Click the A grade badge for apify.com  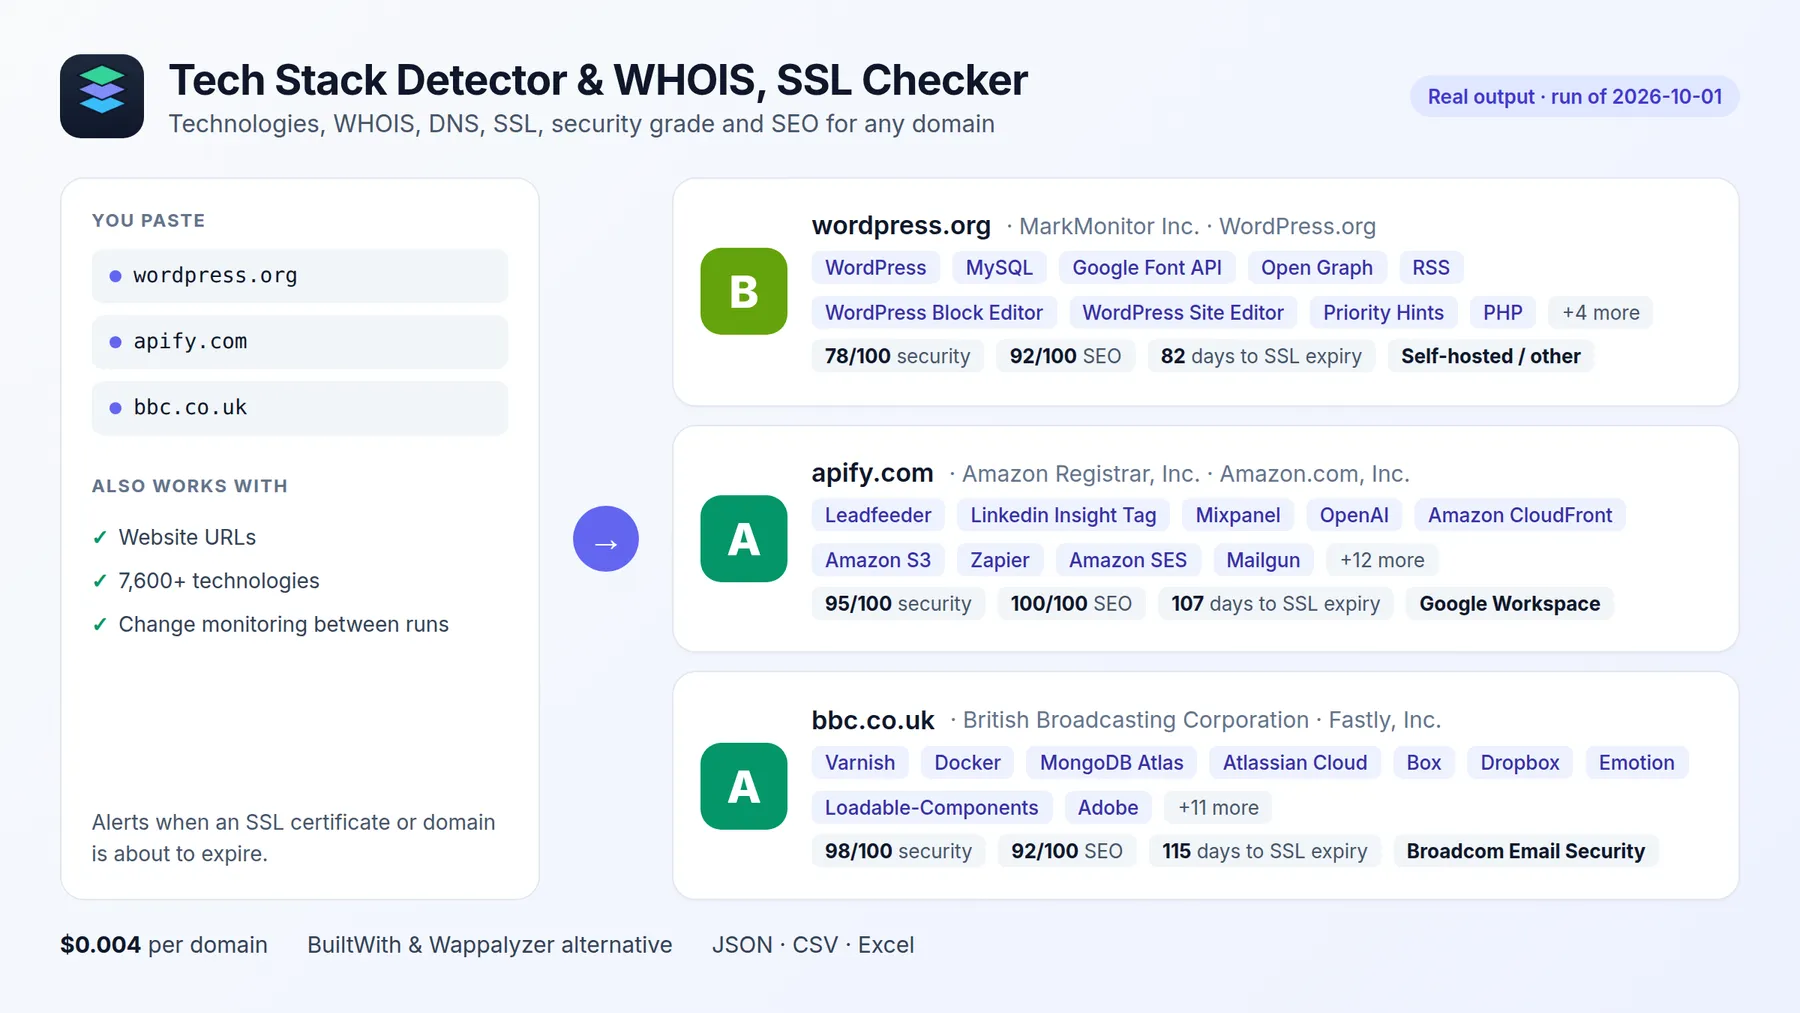(744, 539)
